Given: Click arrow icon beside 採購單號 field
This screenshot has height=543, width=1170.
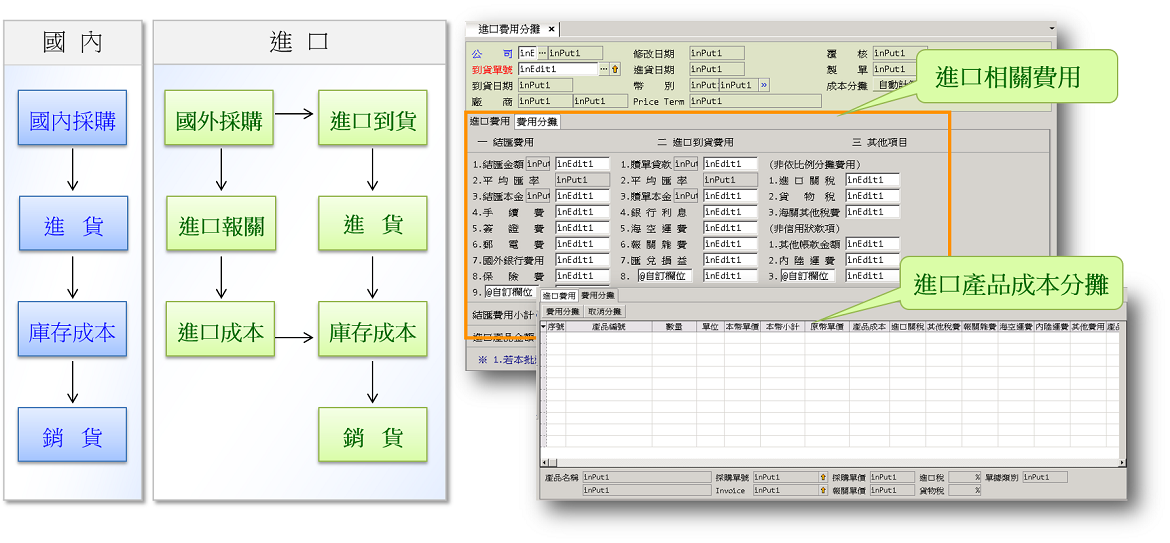Looking at the screenshot, I should (823, 478).
